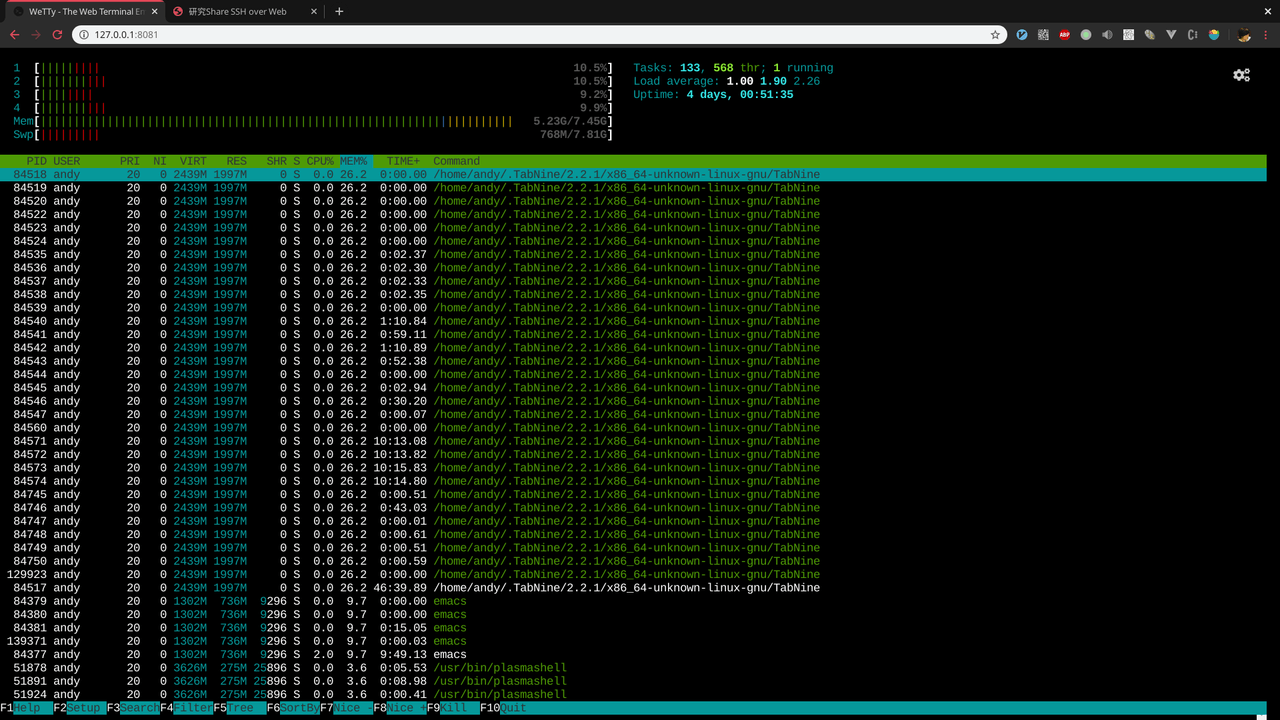The height and width of the screenshot is (720, 1280).
Task: Switch to the WeTTy Web Terminal tab
Action: (84, 12)
